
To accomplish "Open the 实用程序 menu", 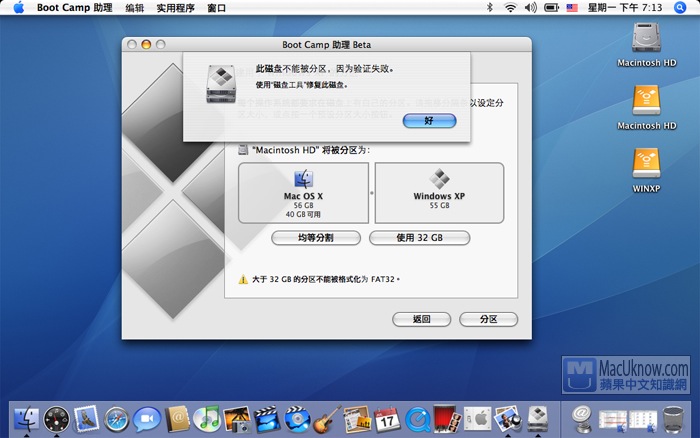I will [x=175, y=8].
